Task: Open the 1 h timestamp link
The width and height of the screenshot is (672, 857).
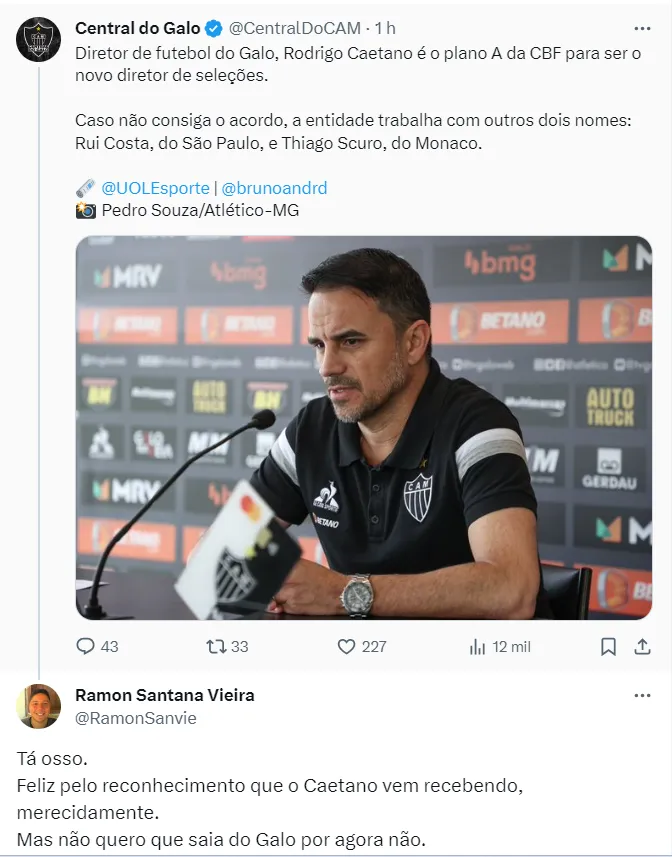Action: [x=385, y=28]
